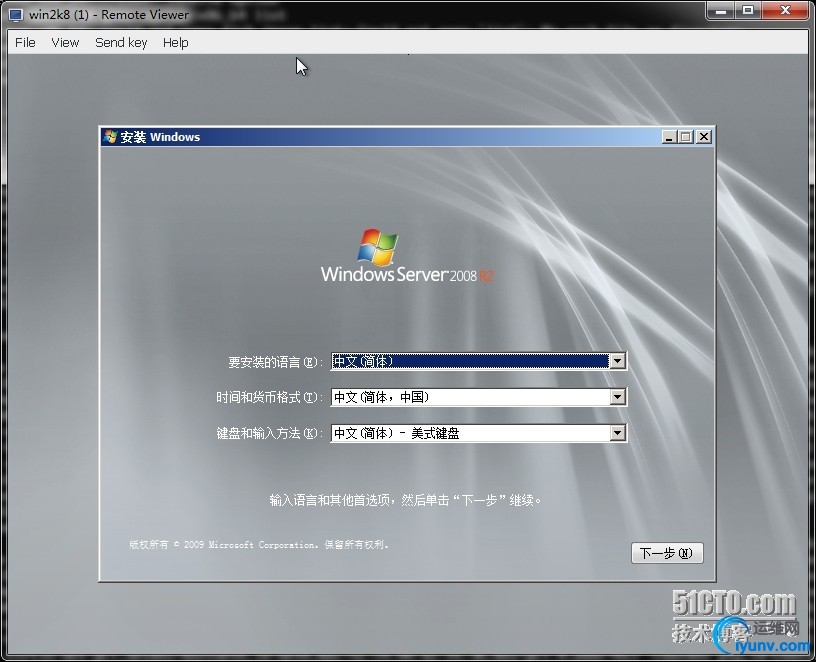The height and width of the screenshot is (662, 816).
Task: Click the Windows setup icon in dialog title
Action: pyautogui.click(x=110, y=136)
